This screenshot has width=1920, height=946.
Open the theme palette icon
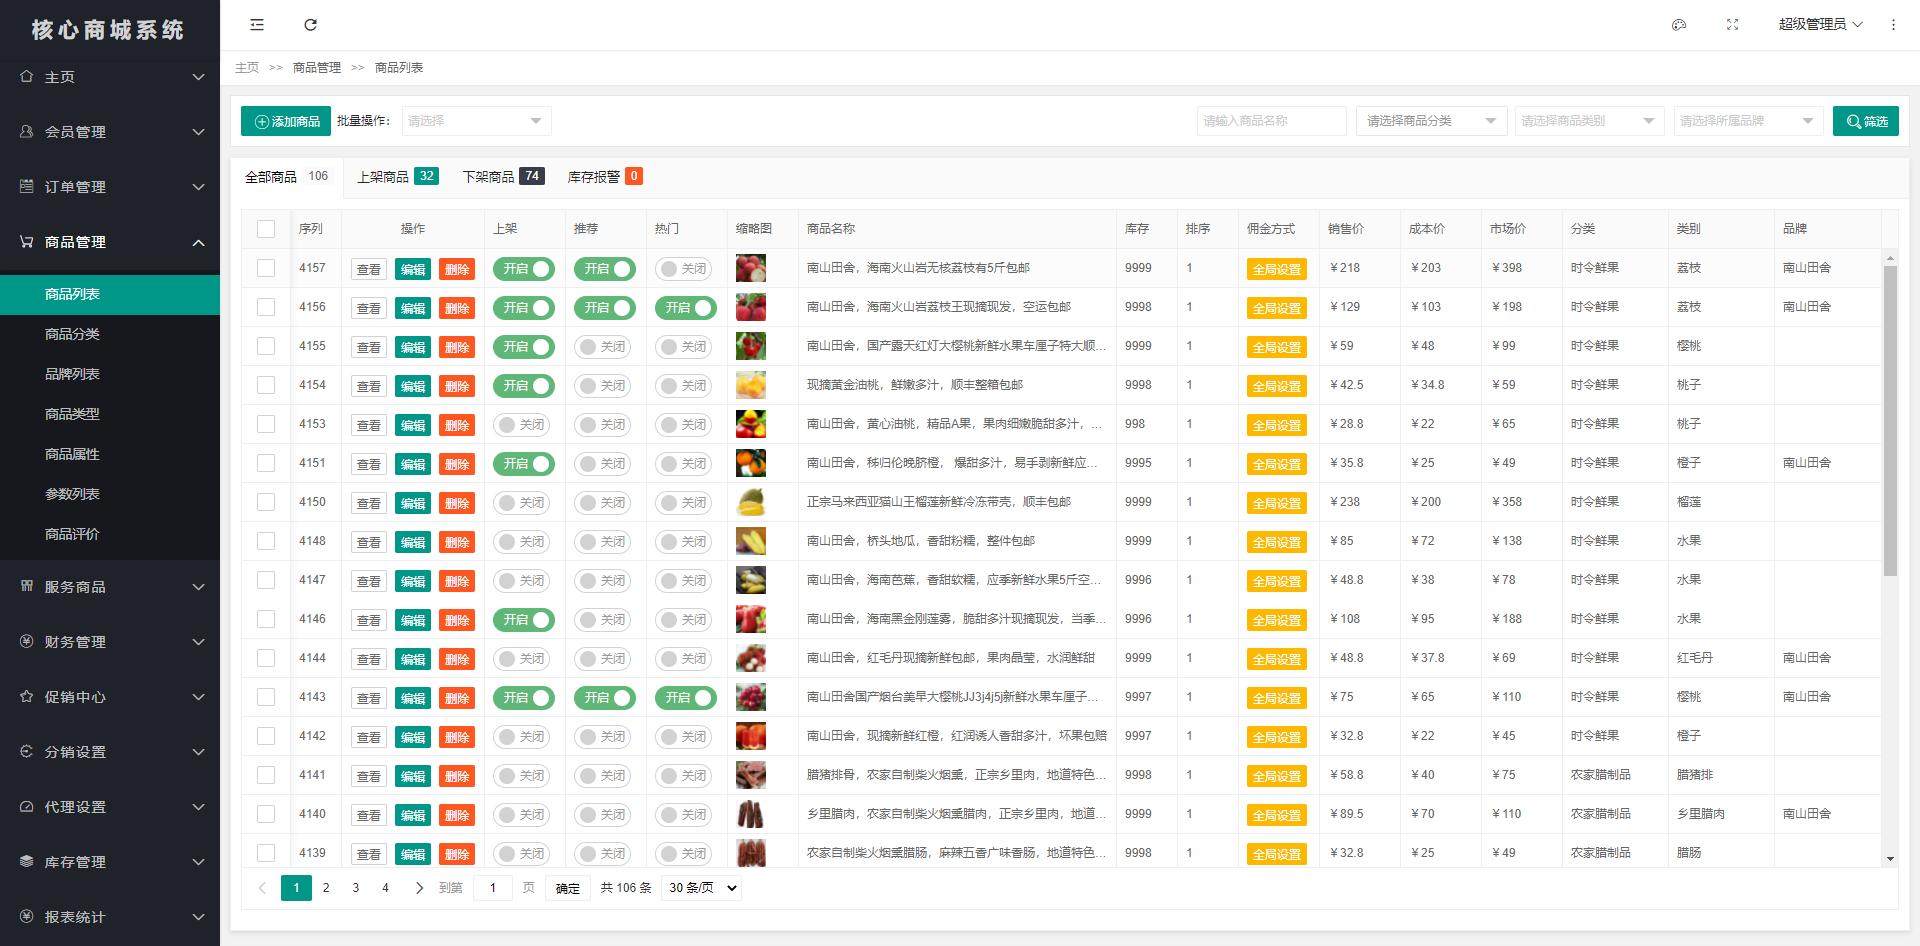click(1679, 25)
